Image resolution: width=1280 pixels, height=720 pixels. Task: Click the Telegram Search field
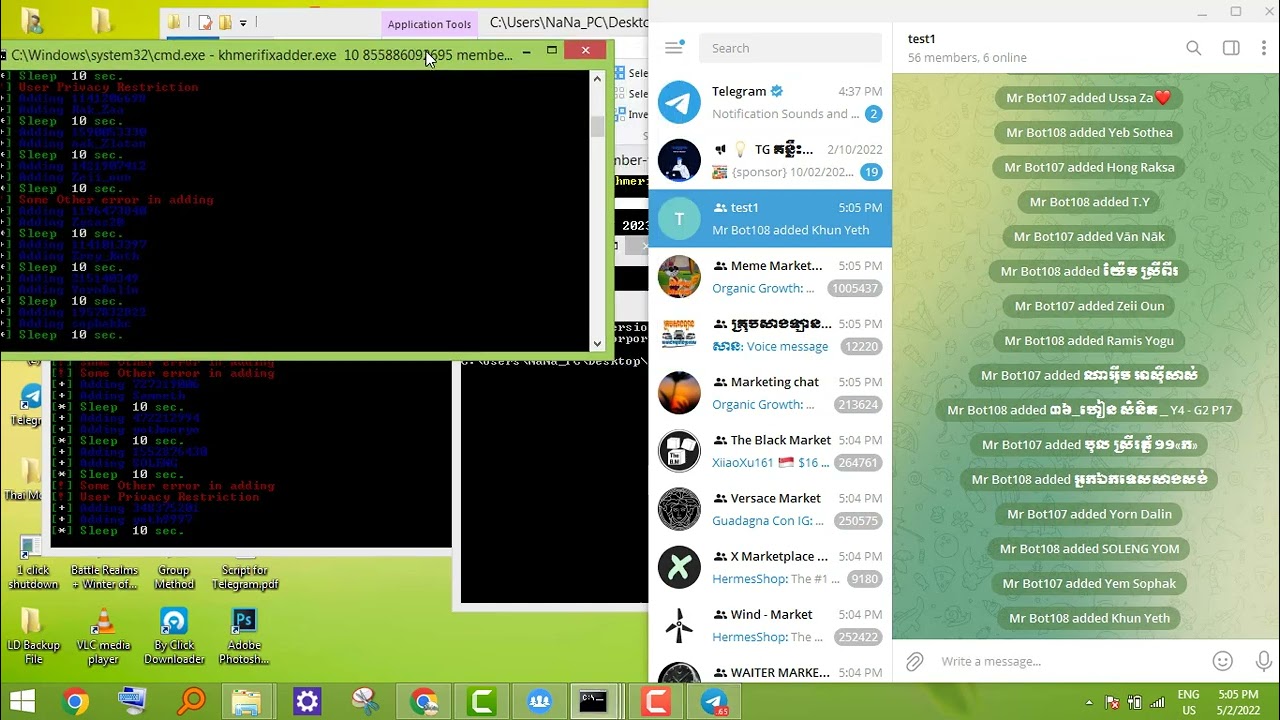(x=790, y=48)
